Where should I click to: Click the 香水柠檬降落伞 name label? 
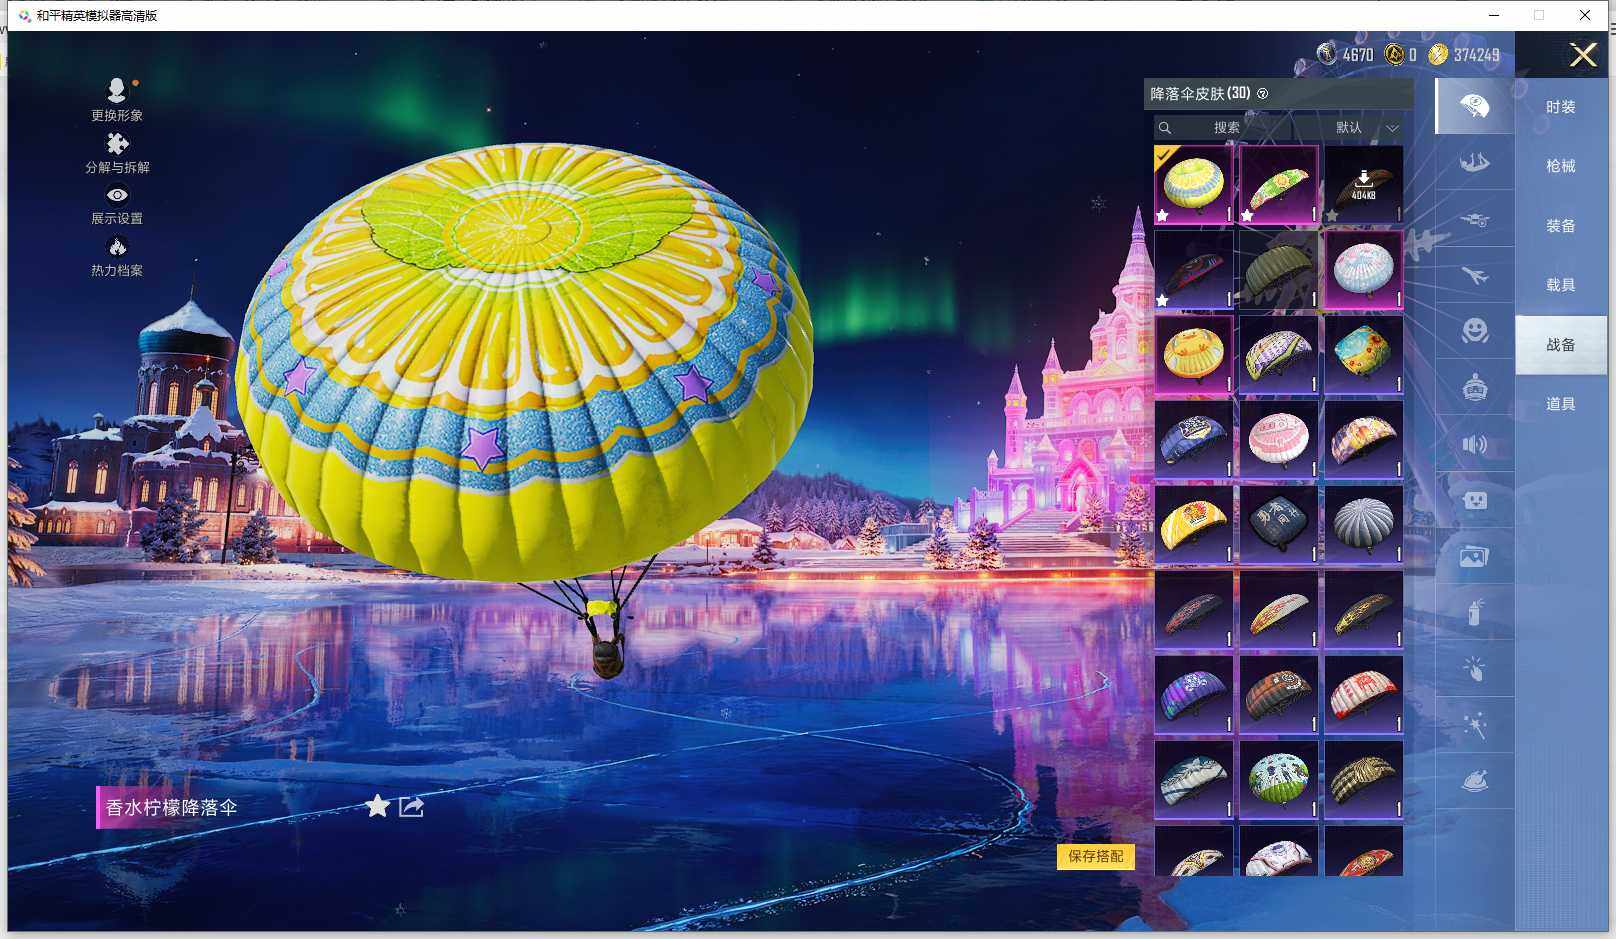[171, 807]
